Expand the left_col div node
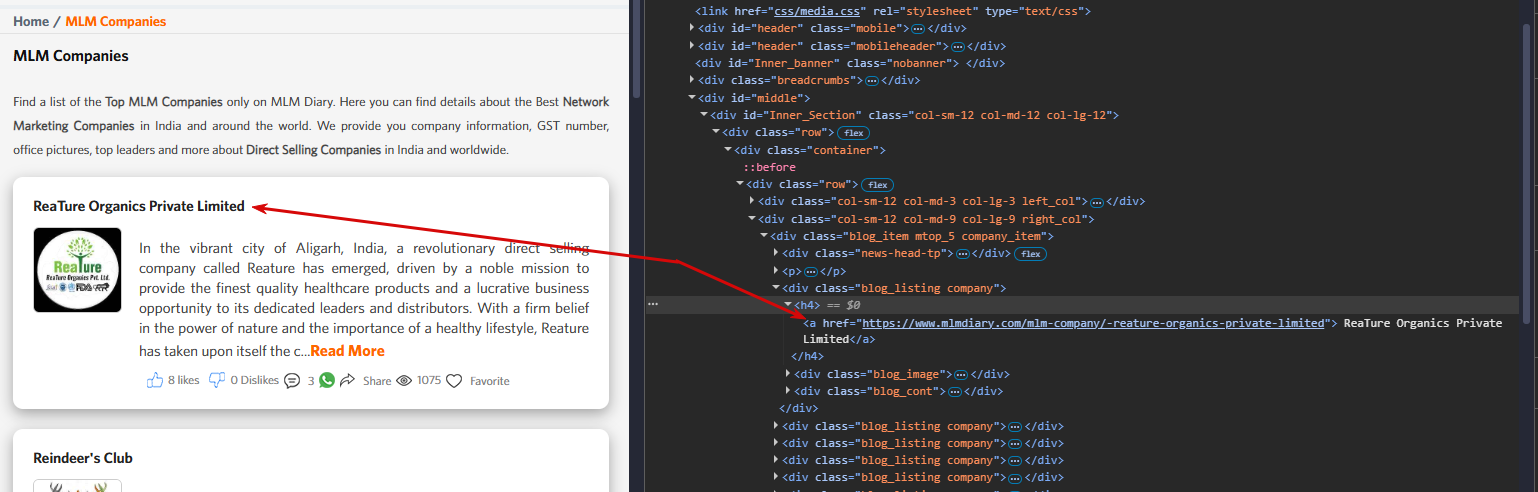The height and width of the screenshot is (492, 1538). pyautogui.click(x=753, y=201)
